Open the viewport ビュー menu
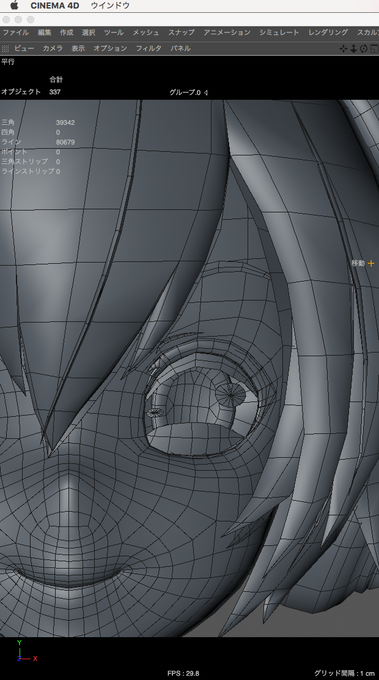379x680 pixels. [24, 49]
